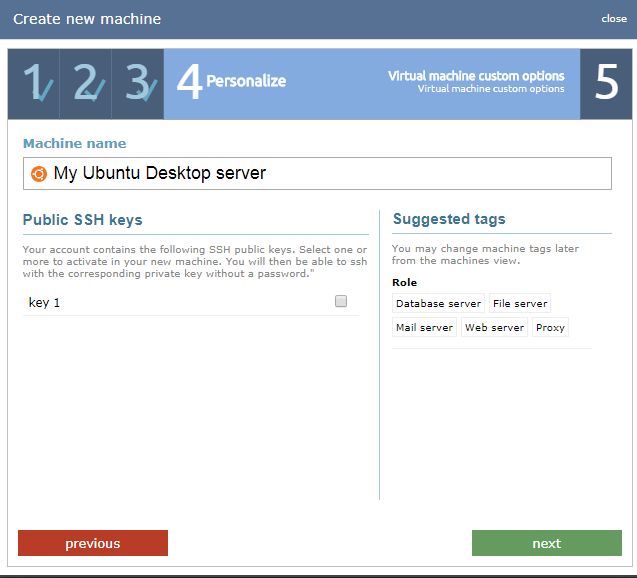
Task: Click the Suggested tags heading
Action: pyautogui.click(x=449, y=219)
